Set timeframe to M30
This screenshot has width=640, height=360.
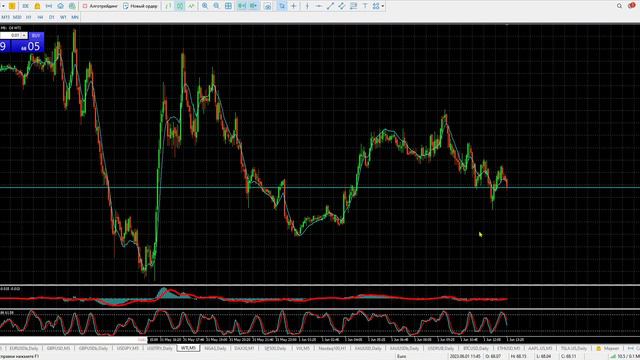[x=17, y=17]
